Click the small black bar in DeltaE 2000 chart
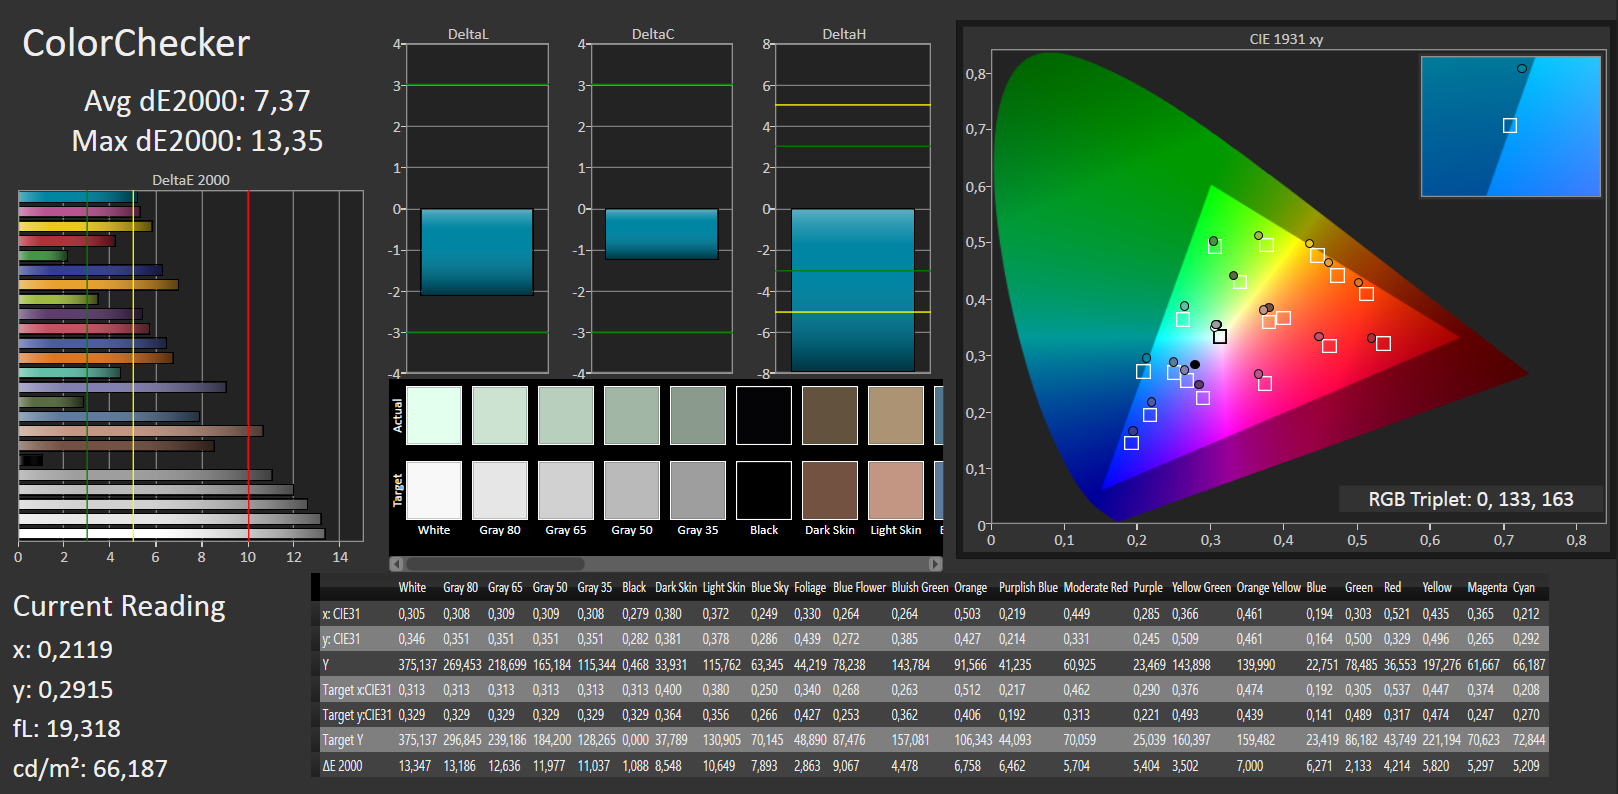 pos(31,460)
